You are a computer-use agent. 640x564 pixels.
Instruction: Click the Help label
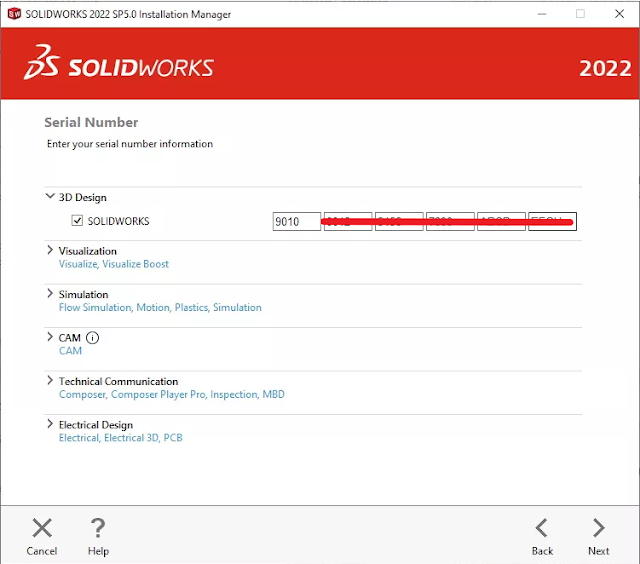(x=98, y=551)
